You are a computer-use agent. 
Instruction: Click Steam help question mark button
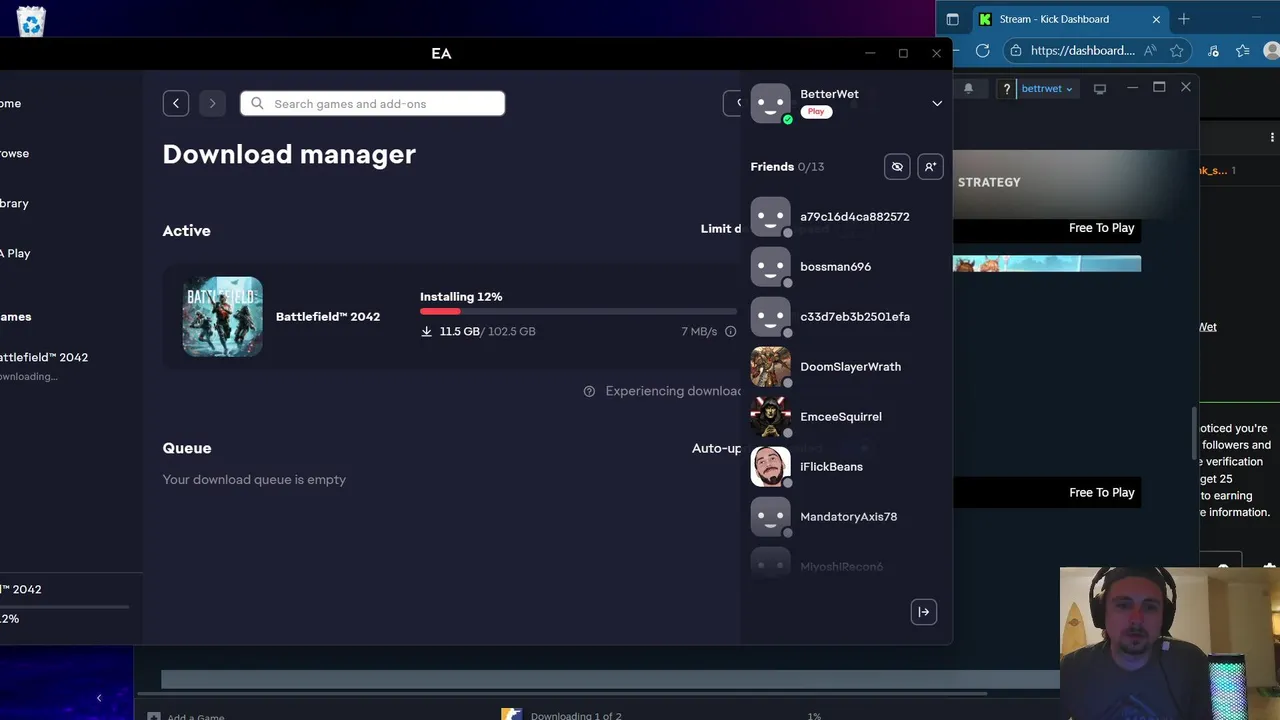tap(1006, 89)
